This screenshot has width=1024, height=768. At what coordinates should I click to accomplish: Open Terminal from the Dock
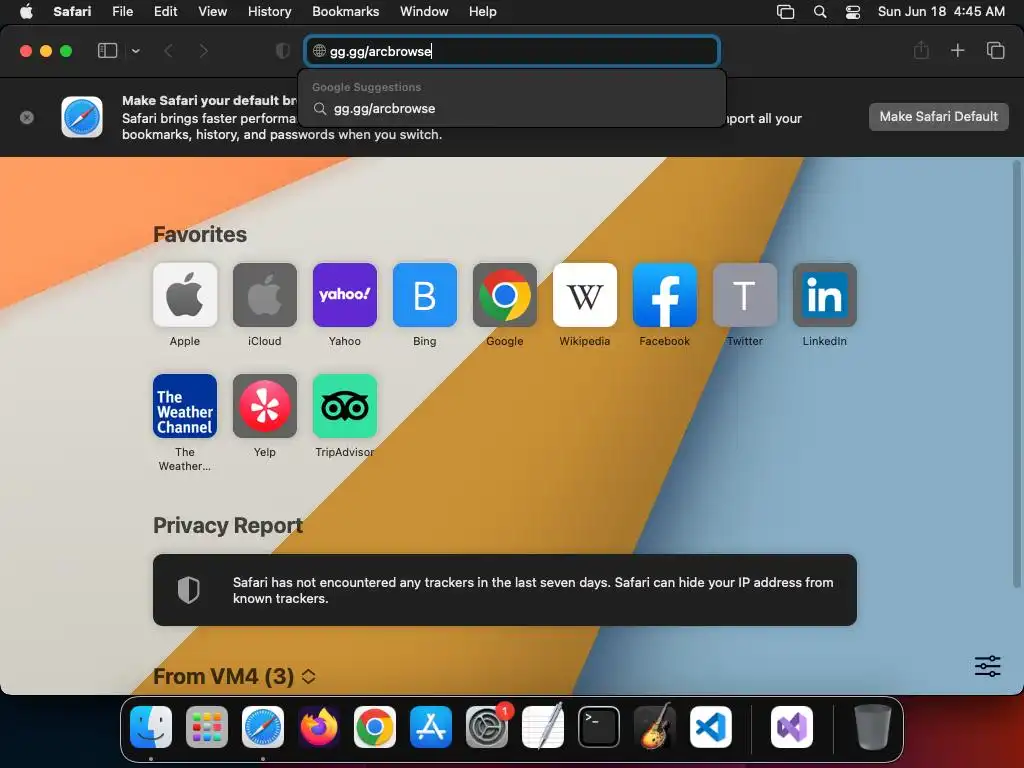coord(599,727)
